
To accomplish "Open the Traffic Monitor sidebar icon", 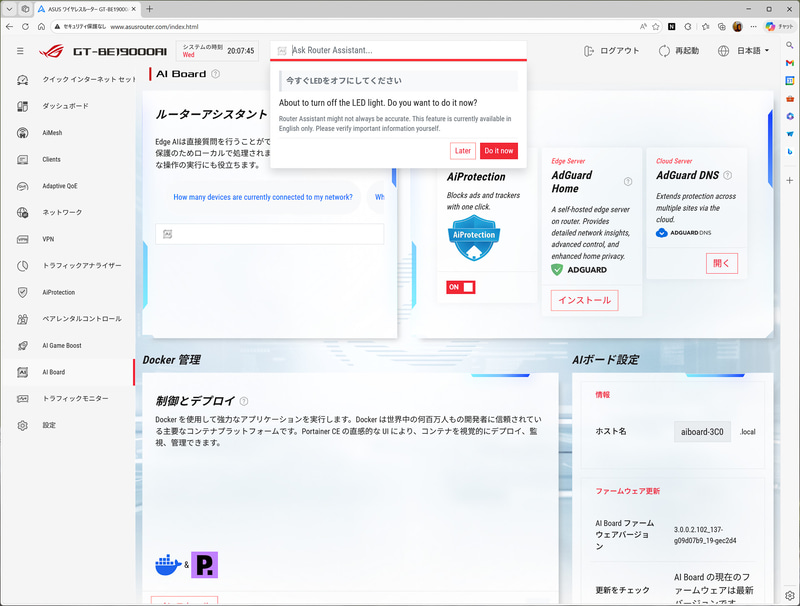I will [22, 398].
